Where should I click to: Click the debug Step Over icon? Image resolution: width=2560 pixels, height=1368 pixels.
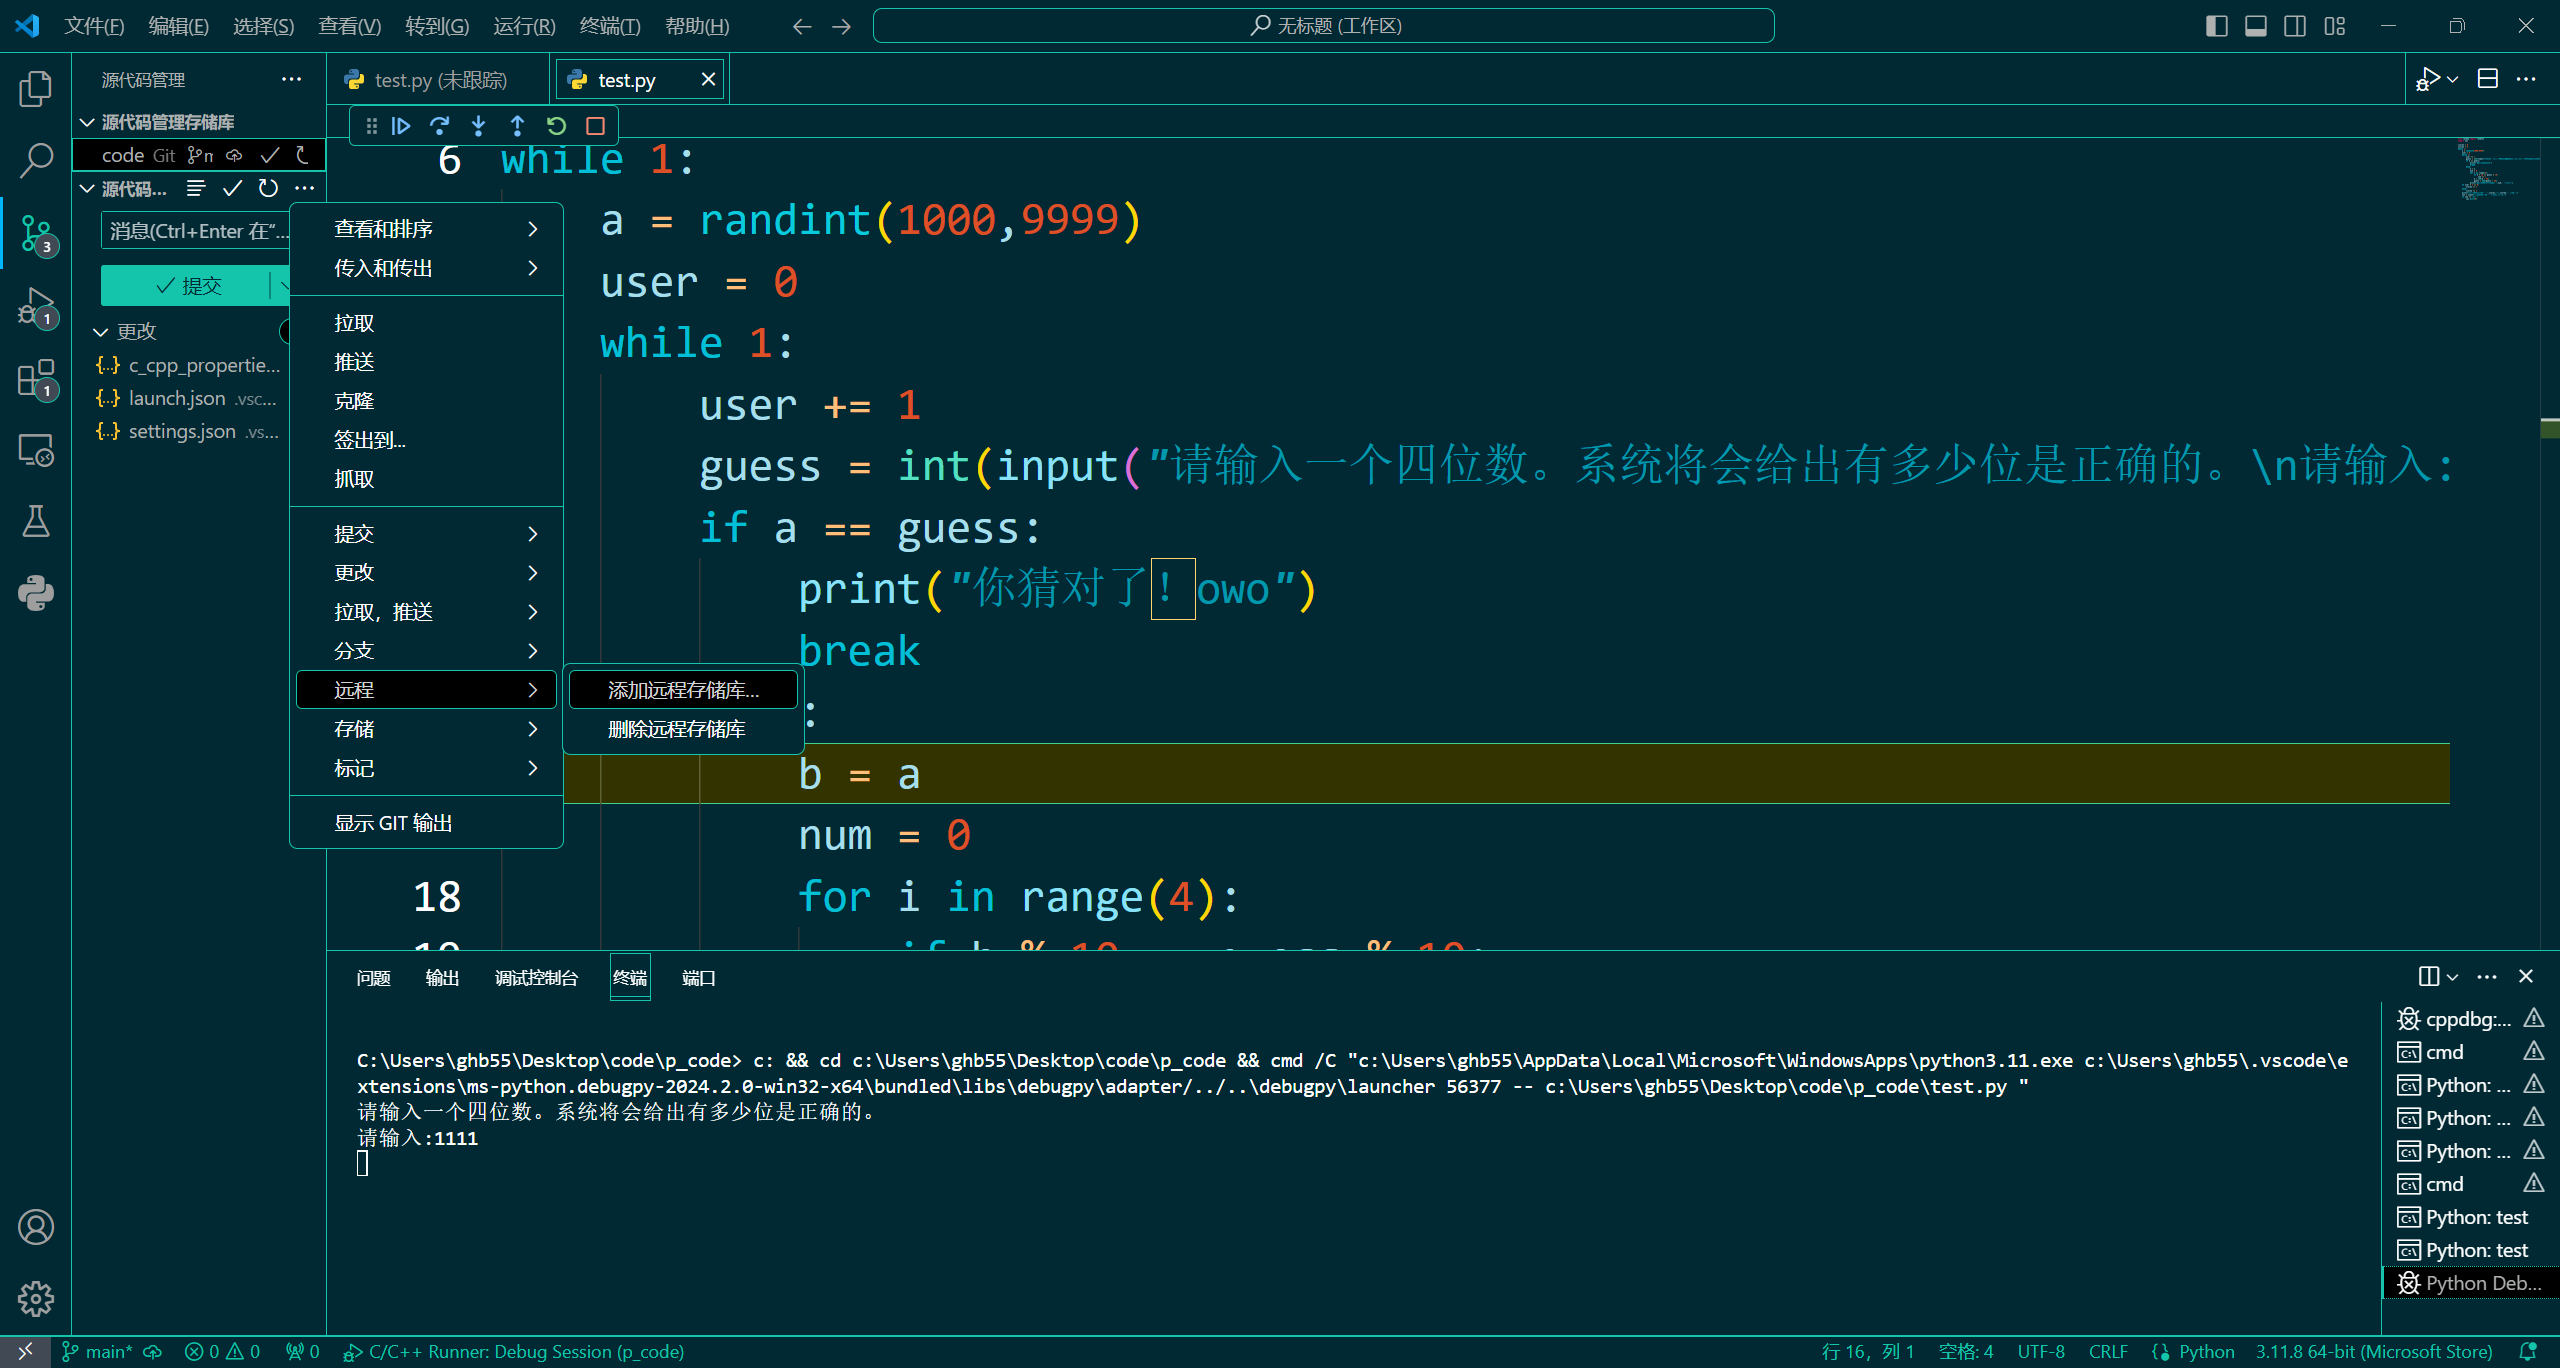coord(439,126)
